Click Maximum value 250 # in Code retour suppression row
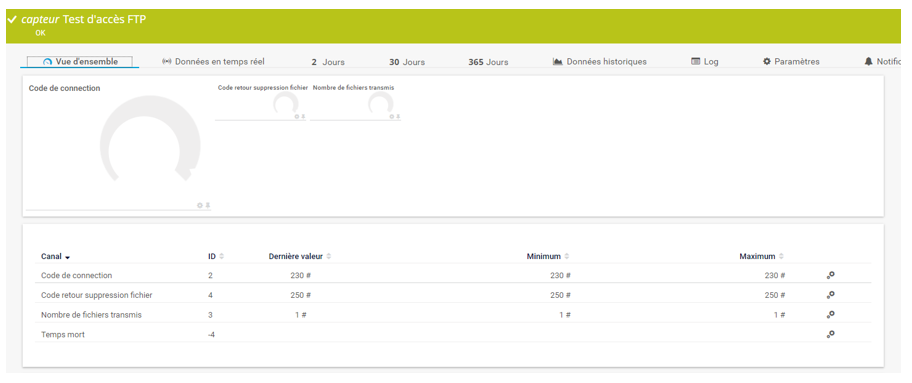Screen dimensions: 912x383 coord(775,295)
